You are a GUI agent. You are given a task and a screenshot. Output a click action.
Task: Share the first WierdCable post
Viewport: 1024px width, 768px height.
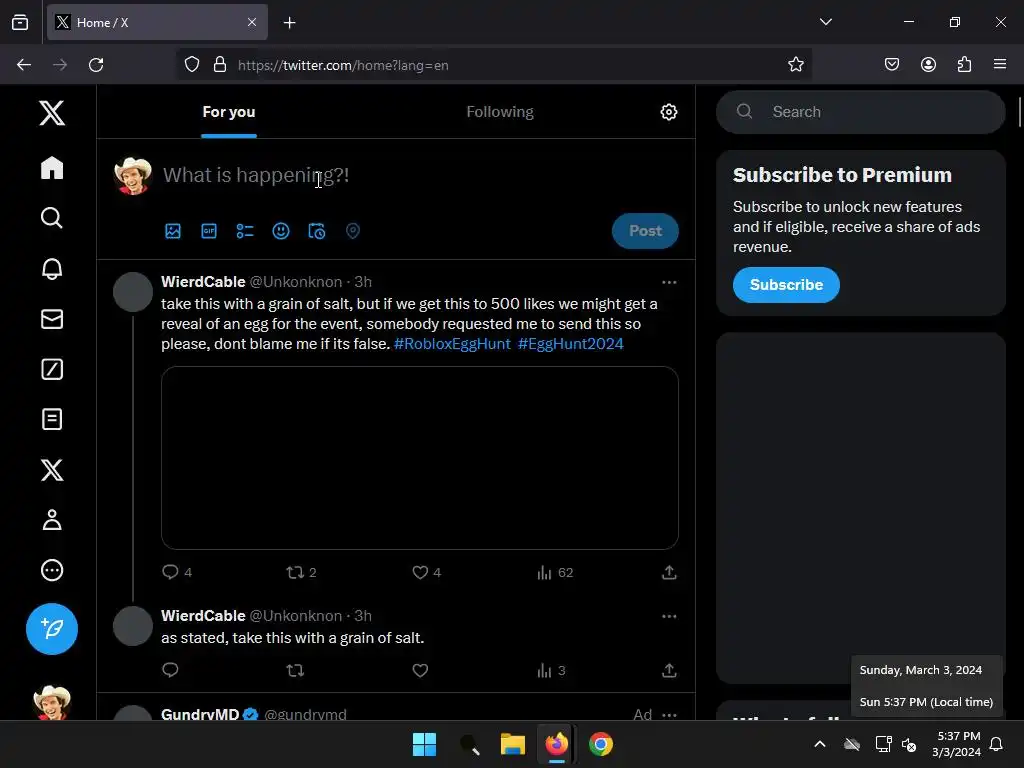pyautogui.click(x=669, y=573)
